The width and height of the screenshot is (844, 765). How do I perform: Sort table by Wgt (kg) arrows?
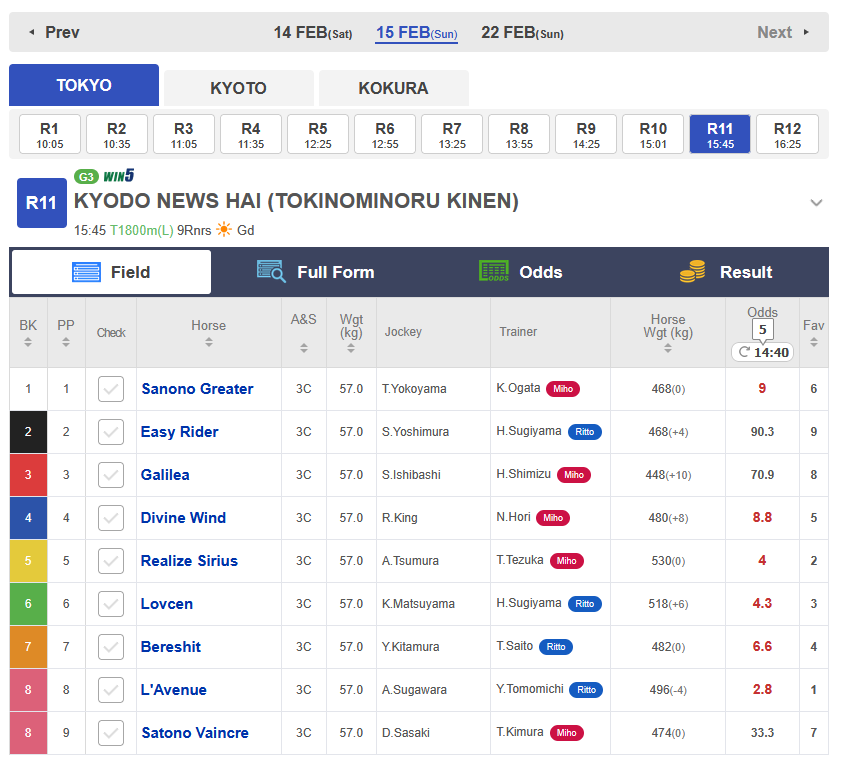pos(351,348)
